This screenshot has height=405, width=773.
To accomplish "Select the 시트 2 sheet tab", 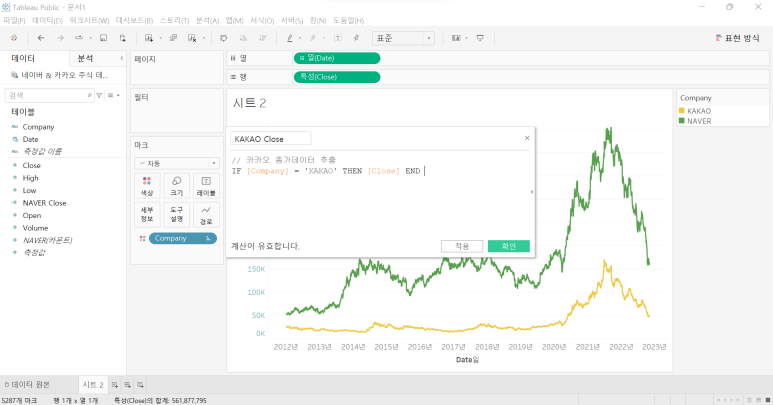I will pyautogui.click(x=93, y=384).
